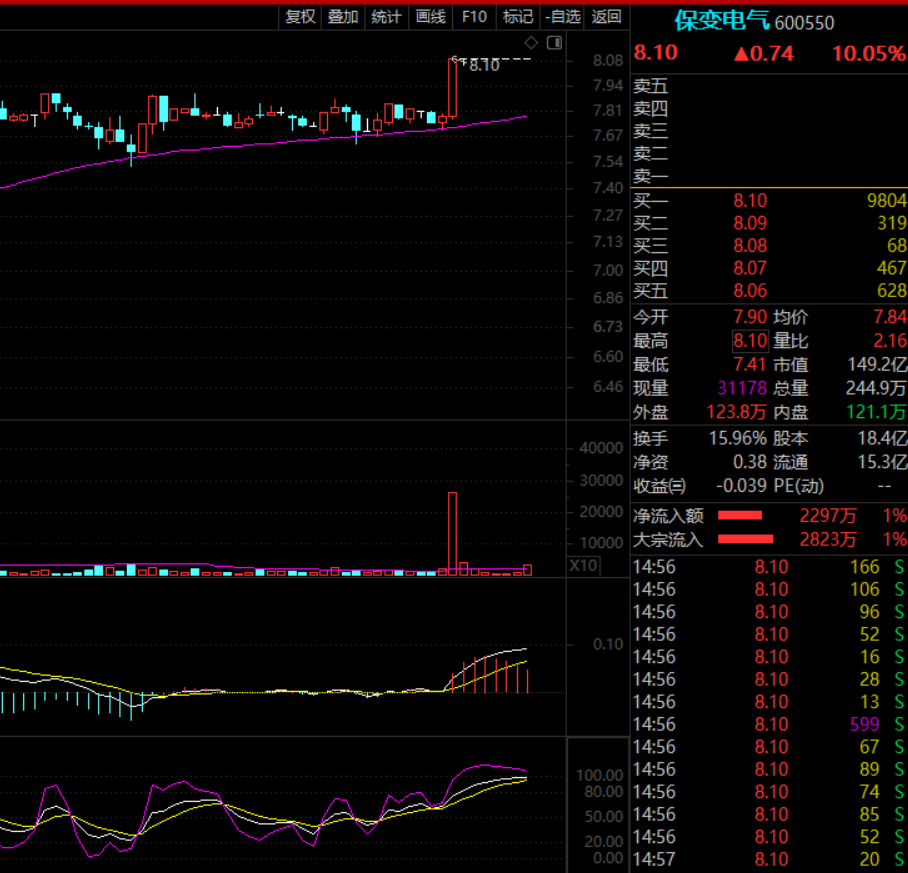Click the diamond marker icon above the chart
The width and height of the screenshot is (908, 873).
(531, 43)
